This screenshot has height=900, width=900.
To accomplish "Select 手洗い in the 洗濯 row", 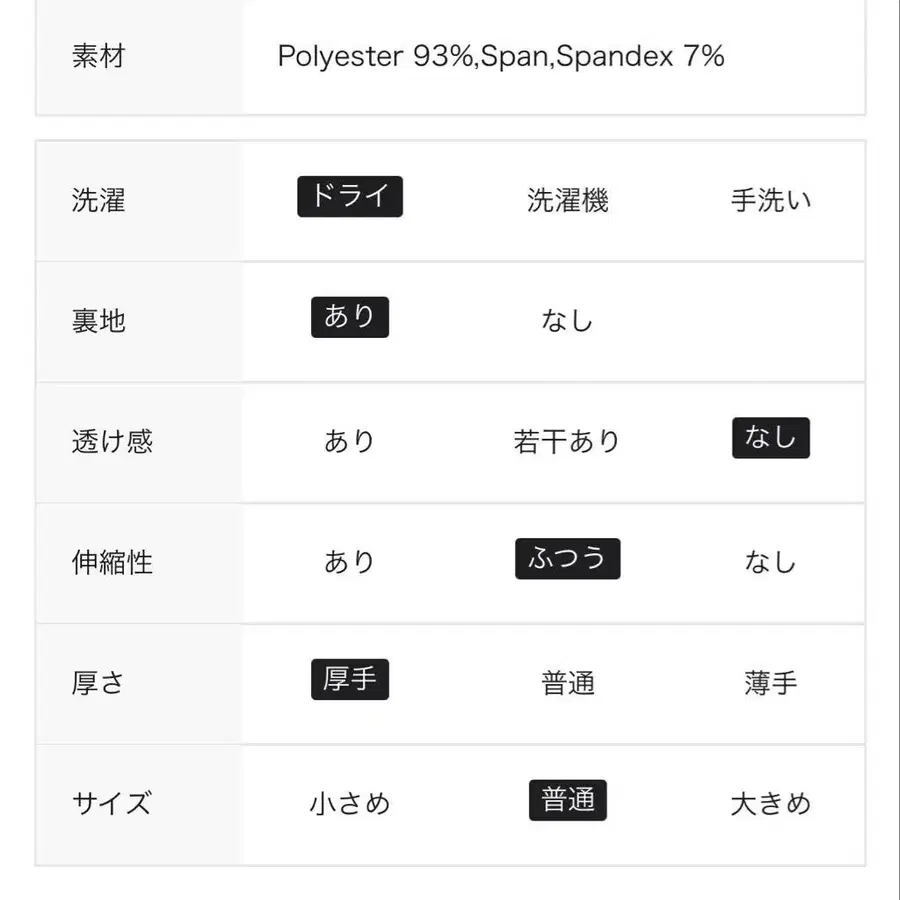I will pyautogui.click(x=770, y=200).
